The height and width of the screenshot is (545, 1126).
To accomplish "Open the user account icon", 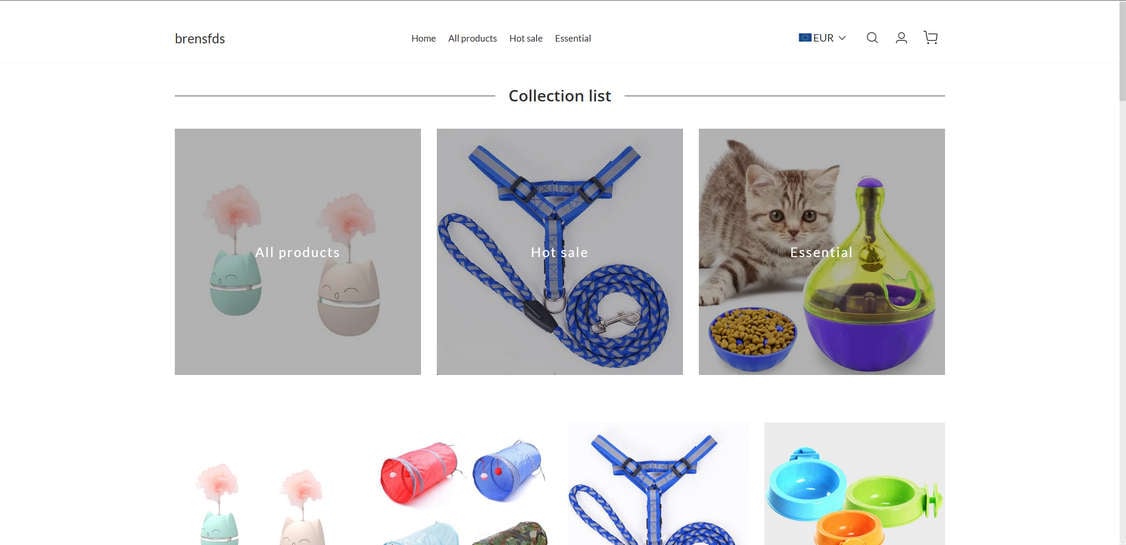I will 901,38.
